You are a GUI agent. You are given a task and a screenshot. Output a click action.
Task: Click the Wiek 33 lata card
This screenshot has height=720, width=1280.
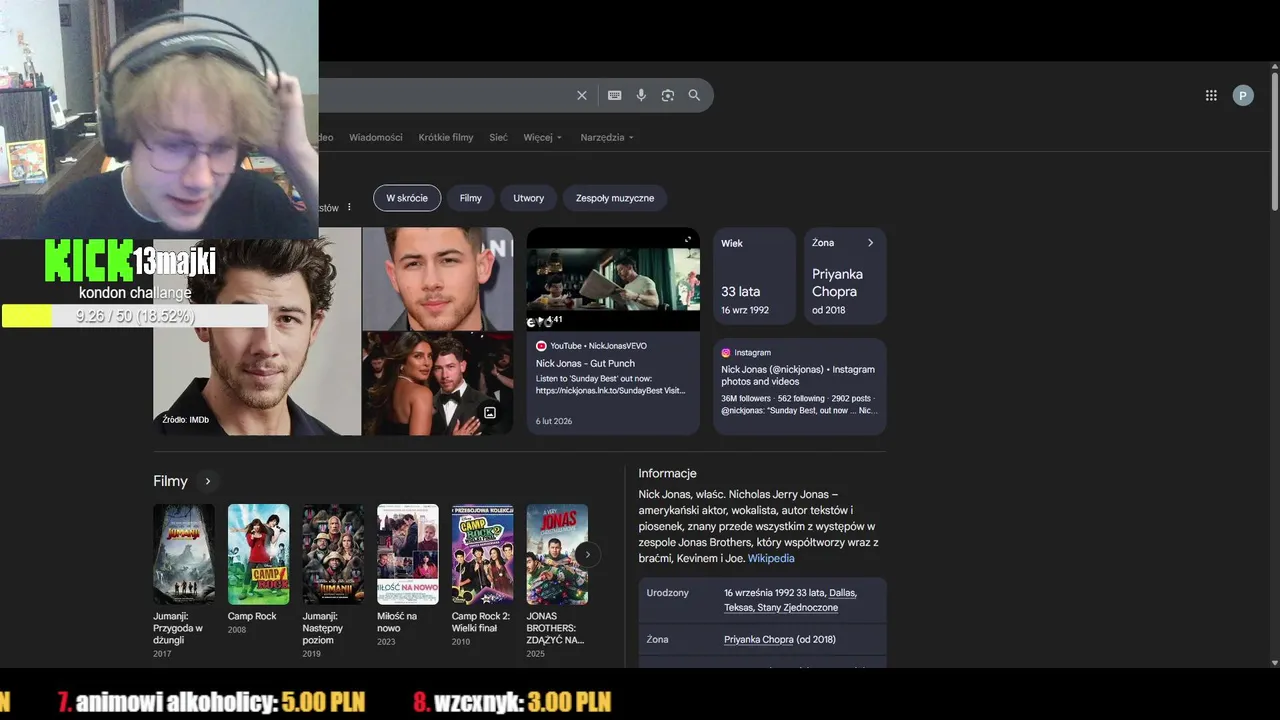pyautogui.click(x=754, y=276)
